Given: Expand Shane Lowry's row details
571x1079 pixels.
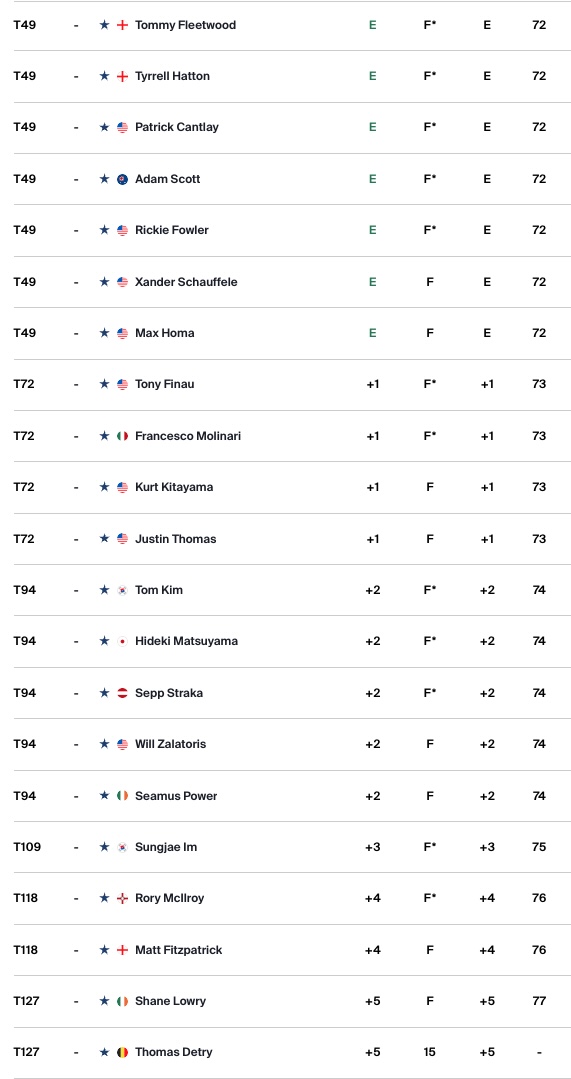Looking at the screenshot, I should pyautogui.click(x=286, y=1001).
